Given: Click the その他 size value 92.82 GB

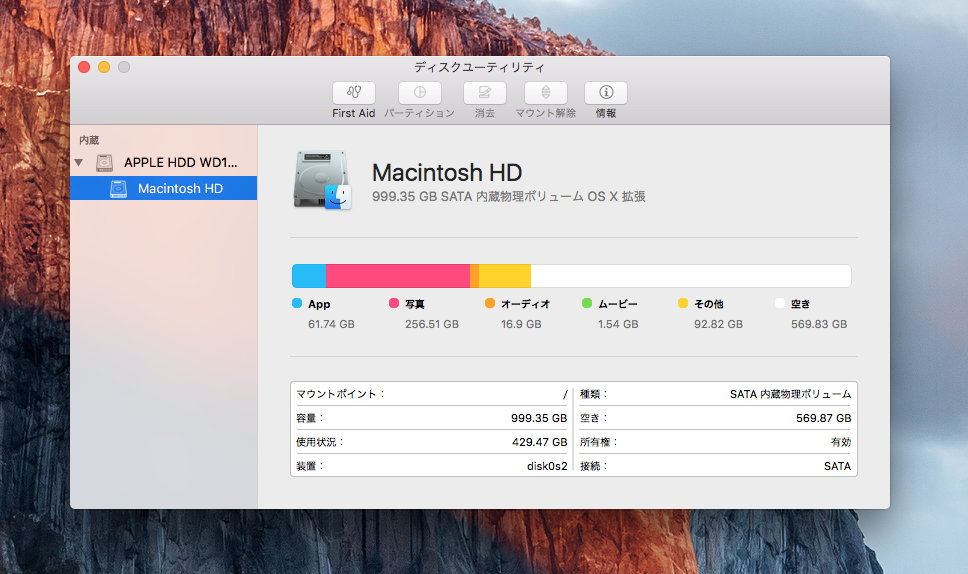Looking at the screenshot, I should 719,324.
